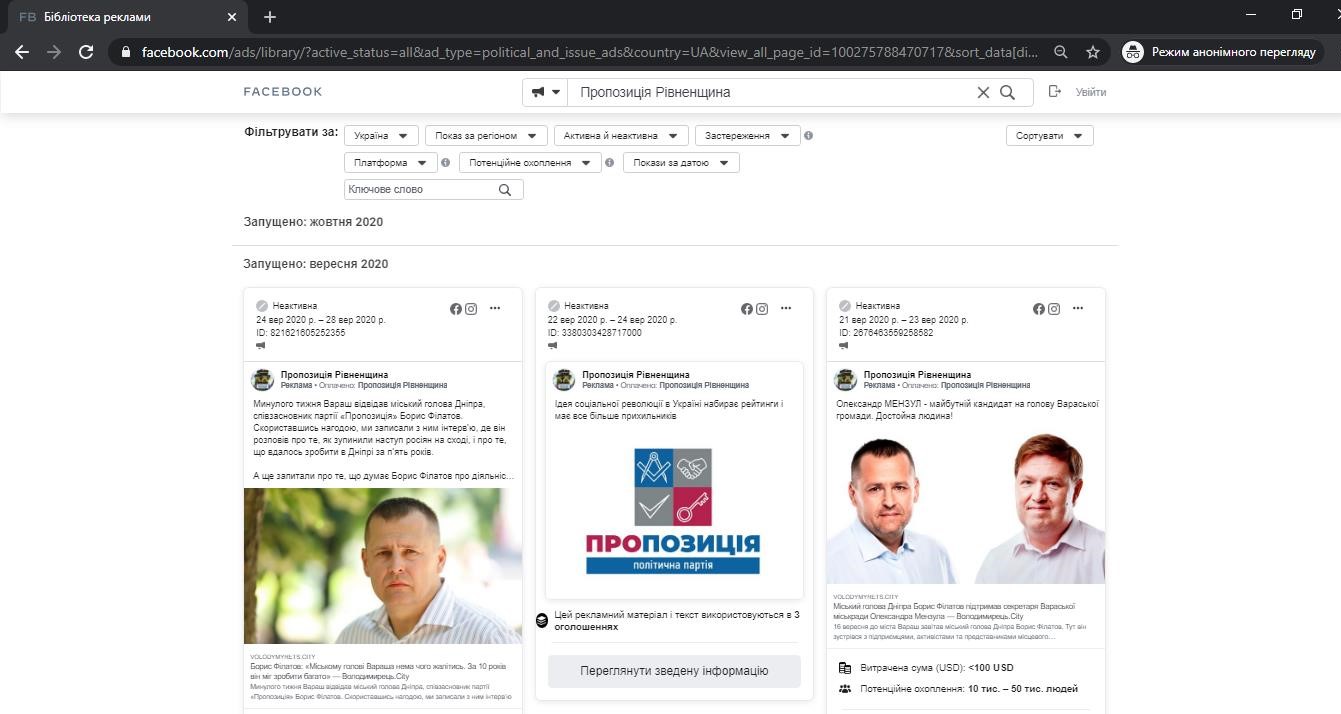Viewport: 1341px width, 714px height.
Task: Expand Активна й неактивна status filter
Action: pyautogui.click(x=621, y=136)
